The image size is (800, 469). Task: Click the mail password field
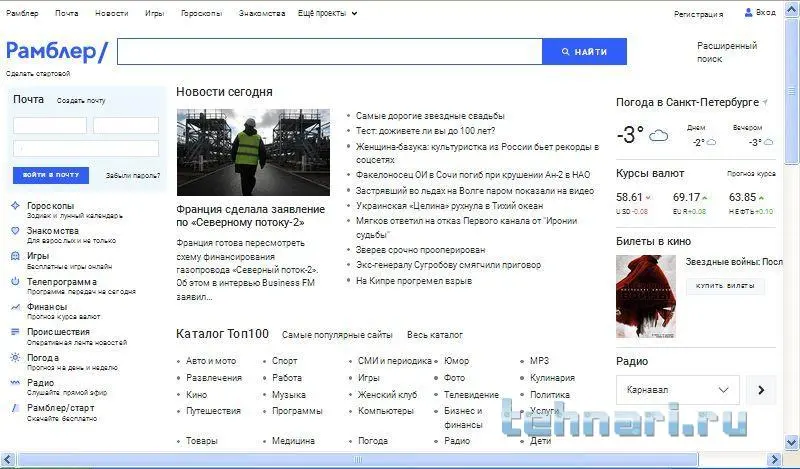pyautogui.click(x=86, y=149)
